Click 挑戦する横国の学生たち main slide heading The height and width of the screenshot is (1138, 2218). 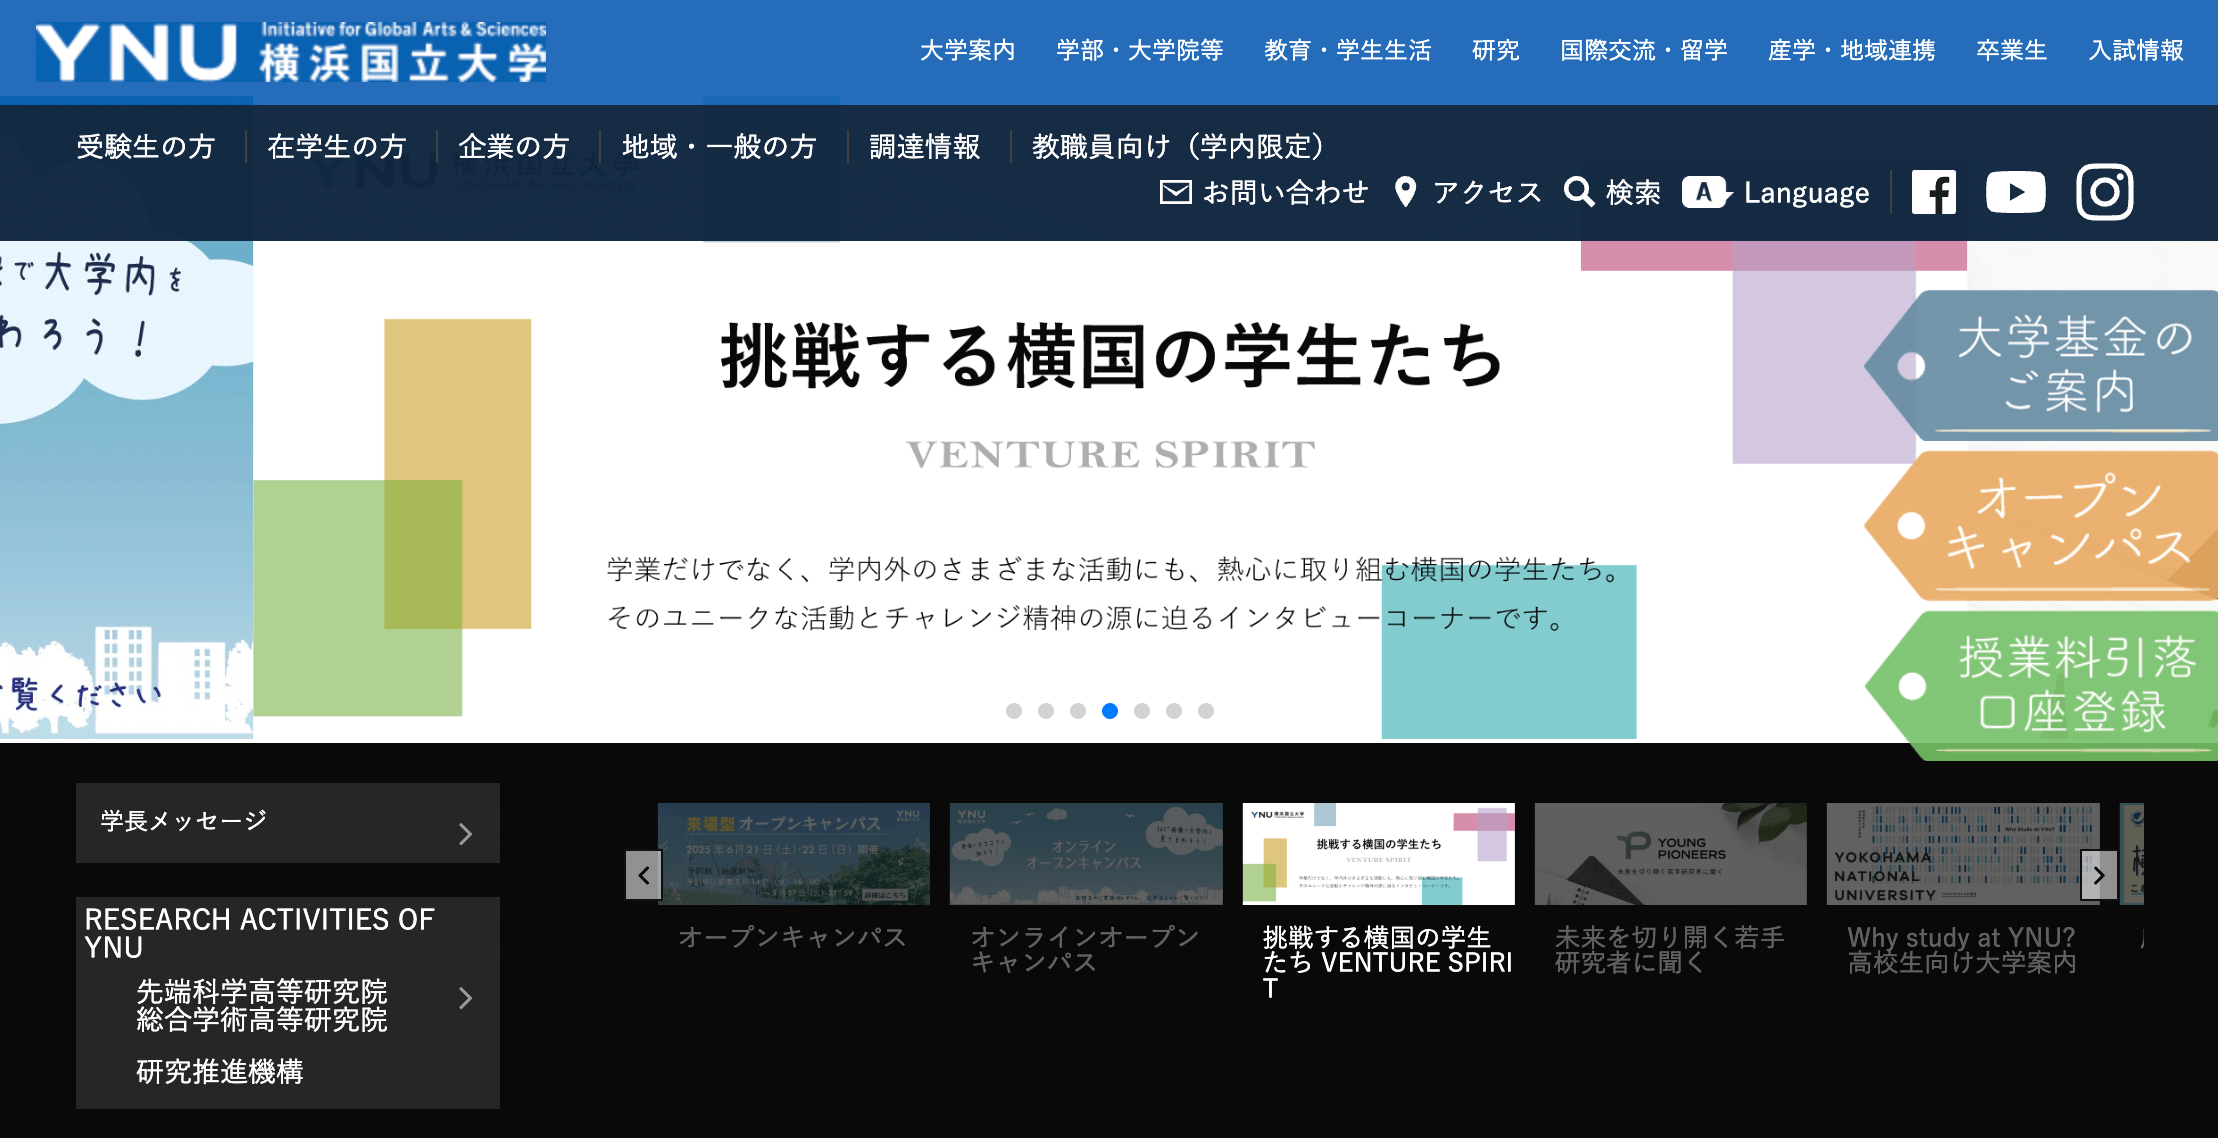click(x=1112, y=355)
